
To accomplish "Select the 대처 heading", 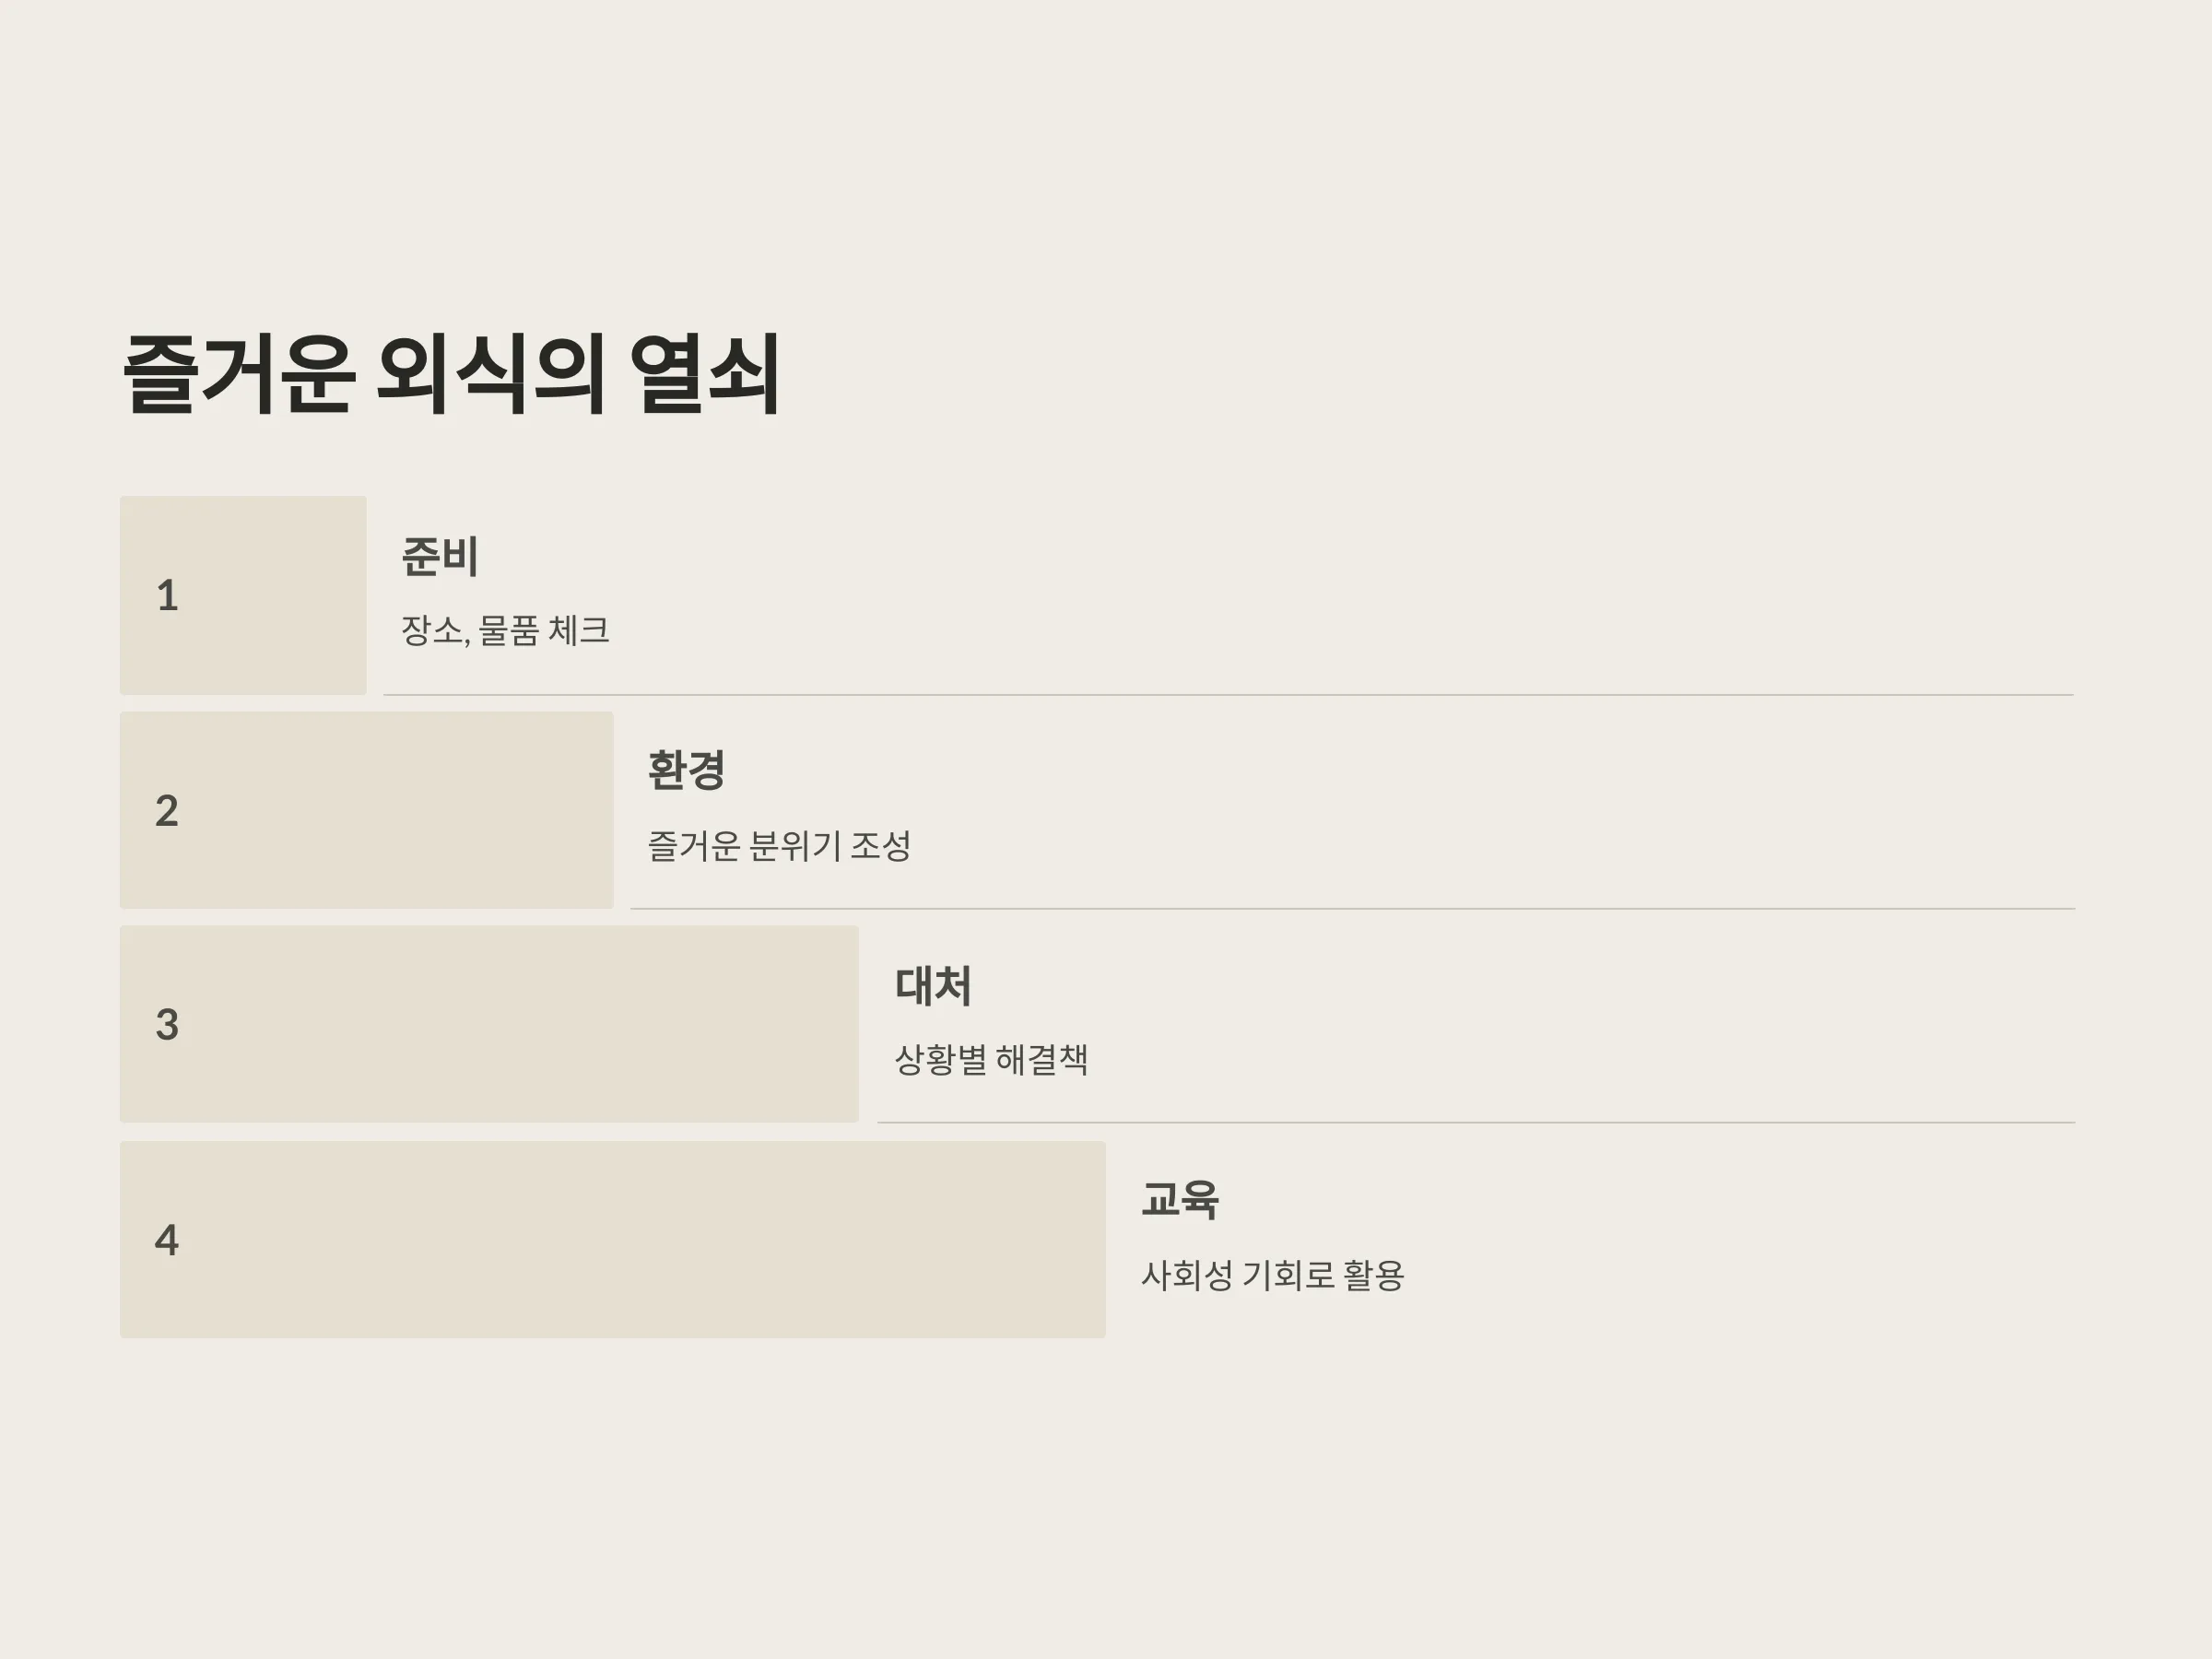I will click(933, 985).
